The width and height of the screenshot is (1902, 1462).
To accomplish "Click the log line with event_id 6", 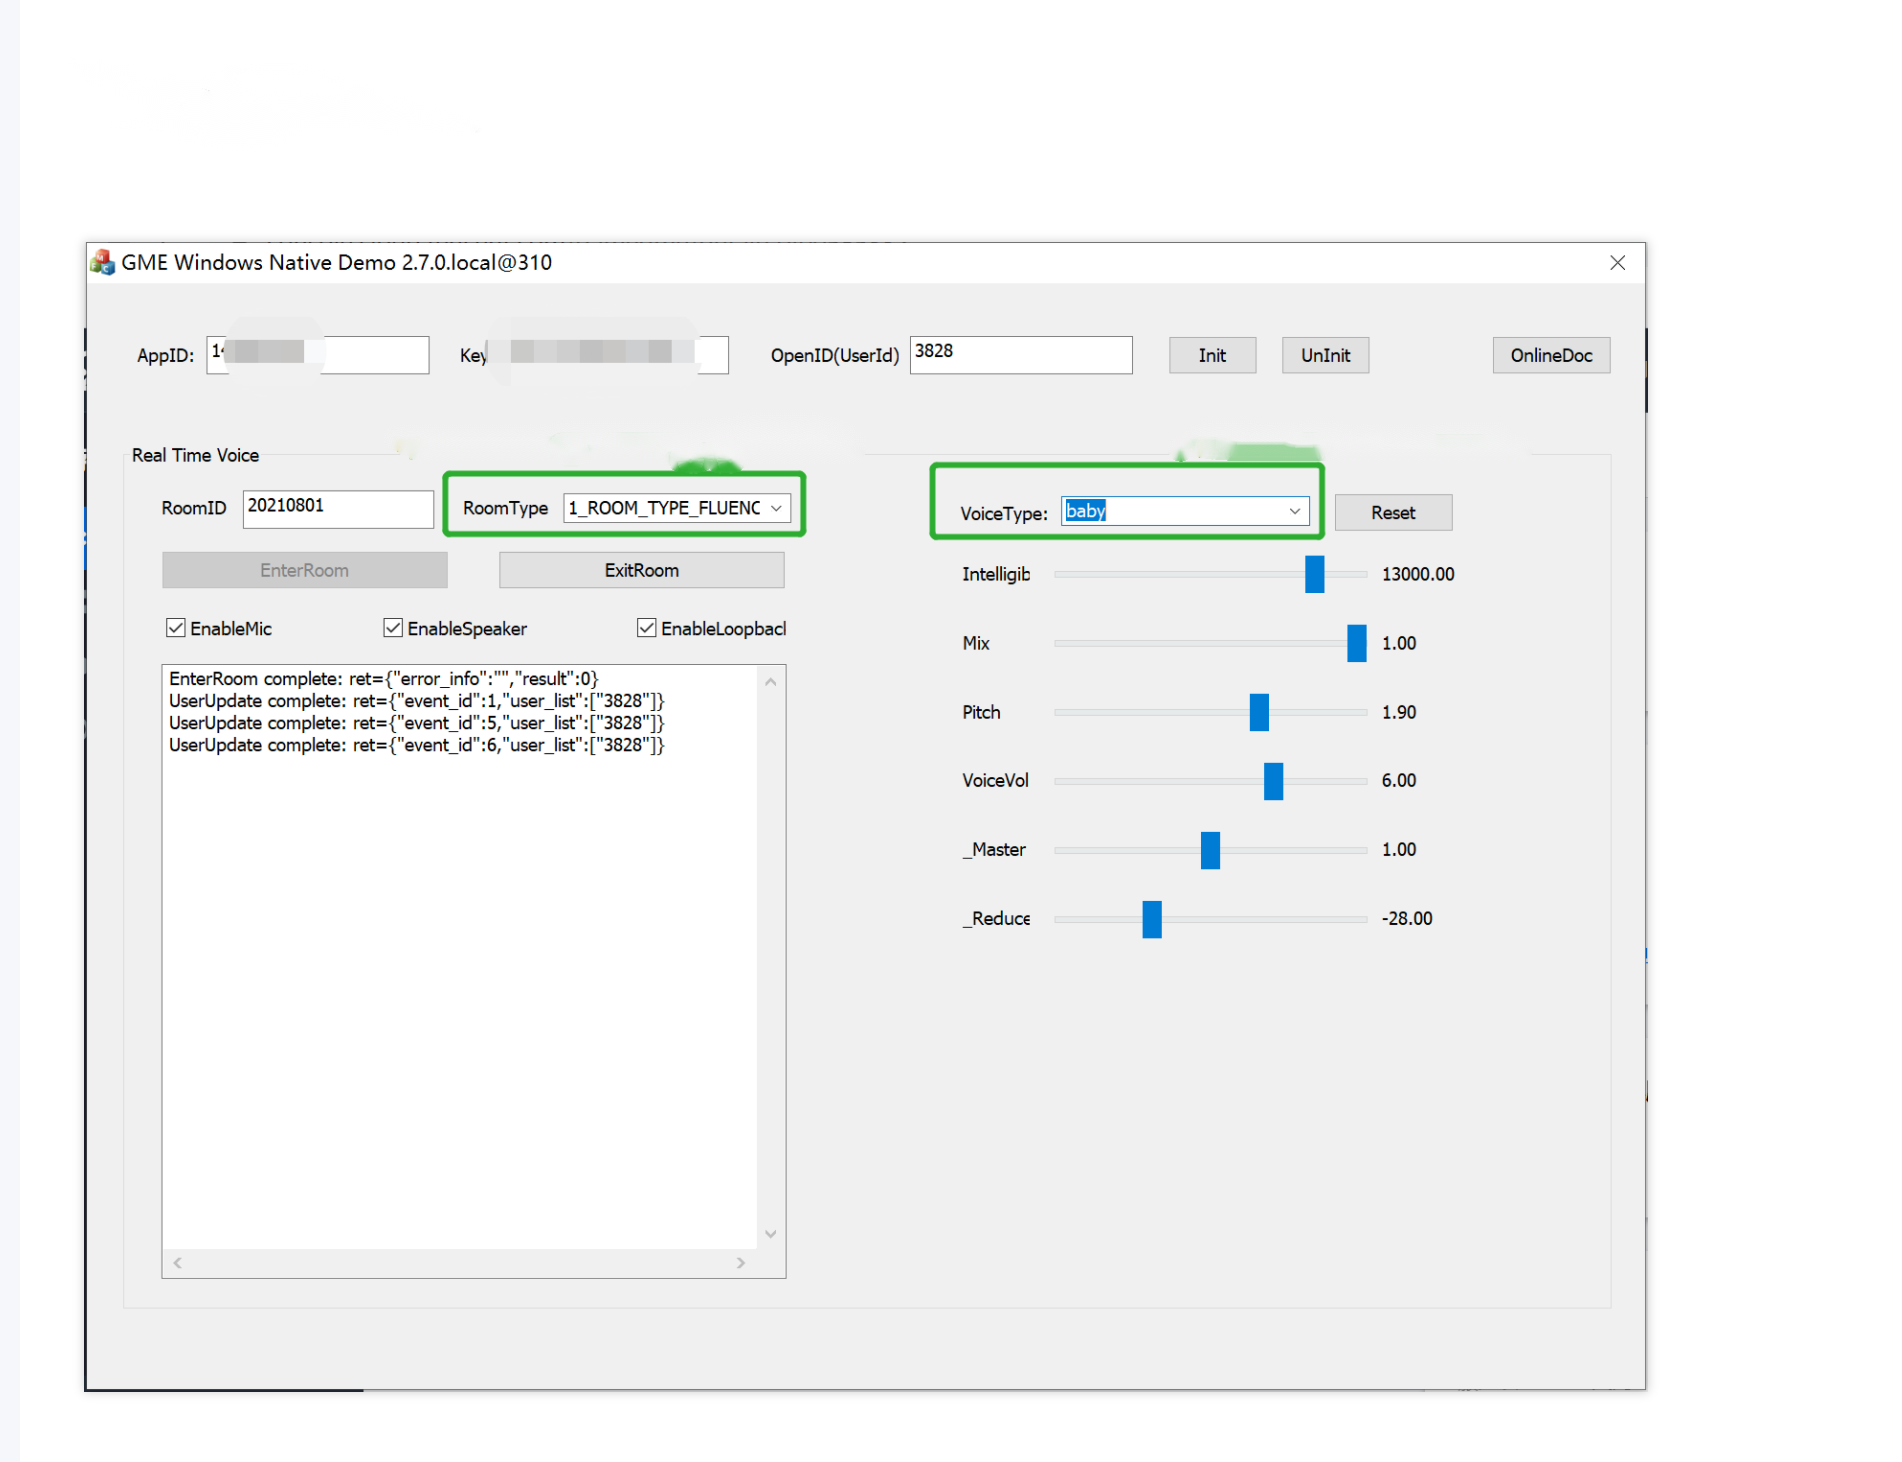I will tap(417, 745).
